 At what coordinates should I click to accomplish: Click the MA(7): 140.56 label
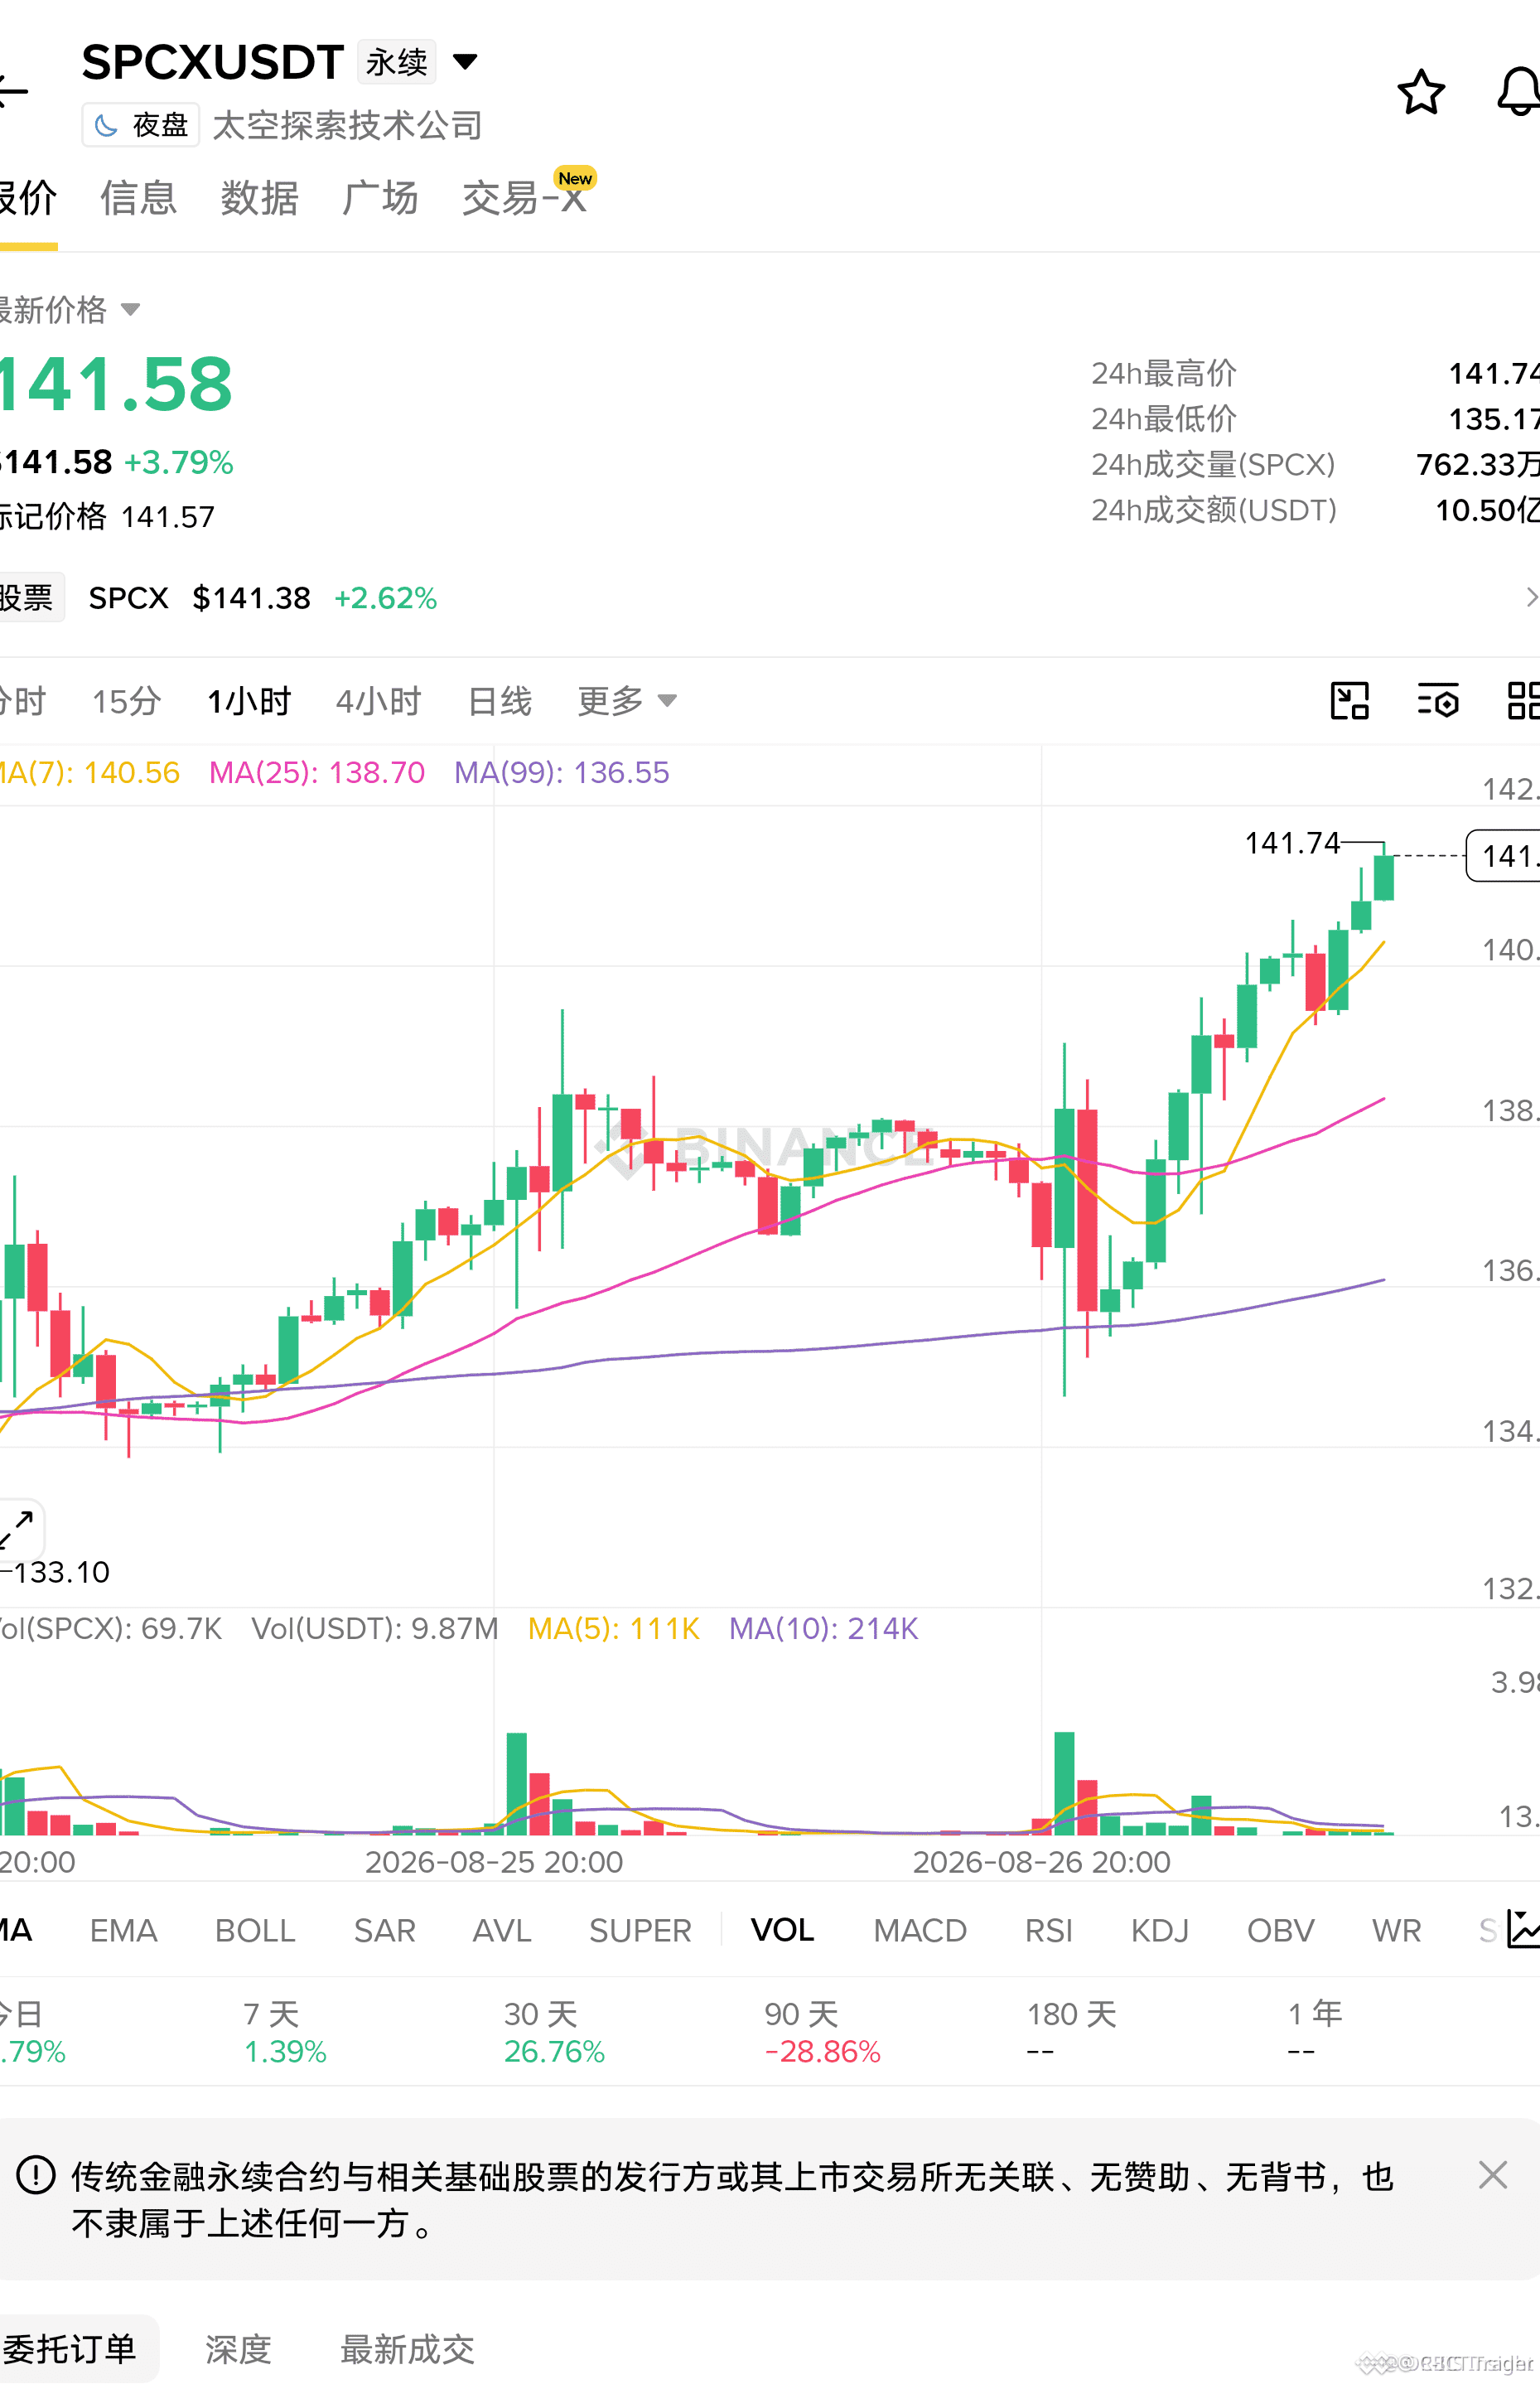tap(90, 772)
